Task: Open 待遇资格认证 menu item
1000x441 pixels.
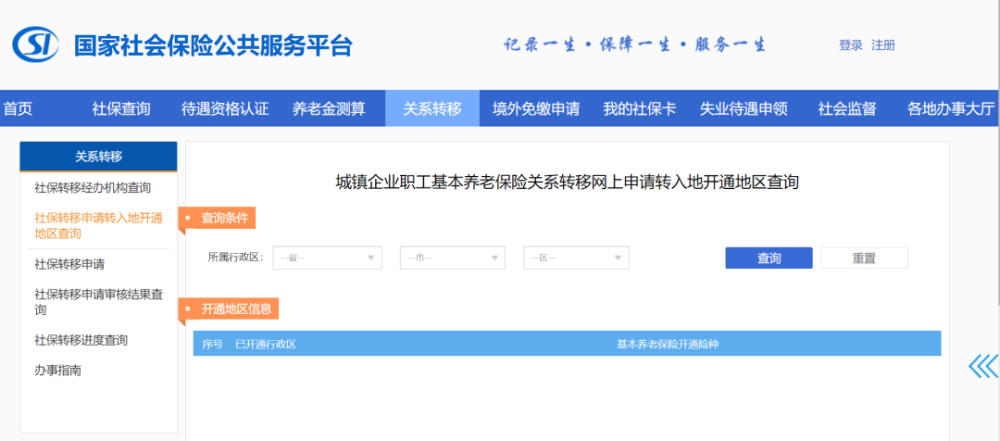Action: (225, 108)
